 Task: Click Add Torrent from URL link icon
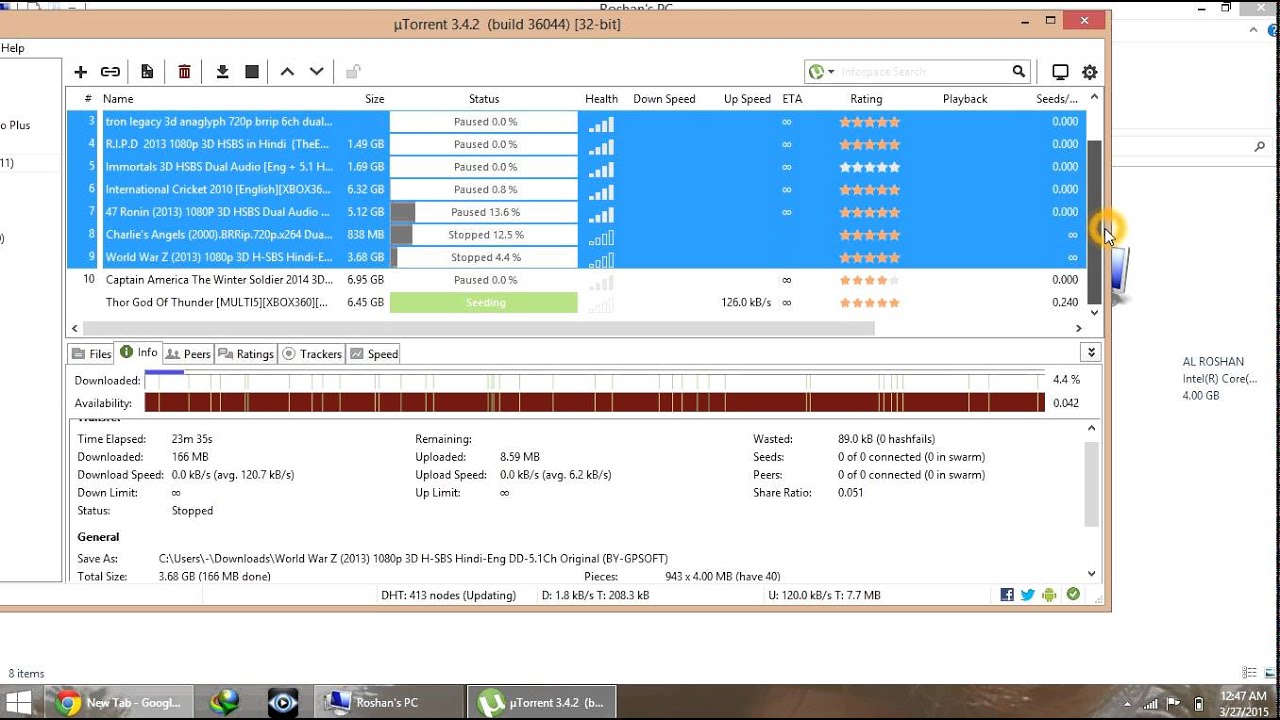(x=110, y=72)
